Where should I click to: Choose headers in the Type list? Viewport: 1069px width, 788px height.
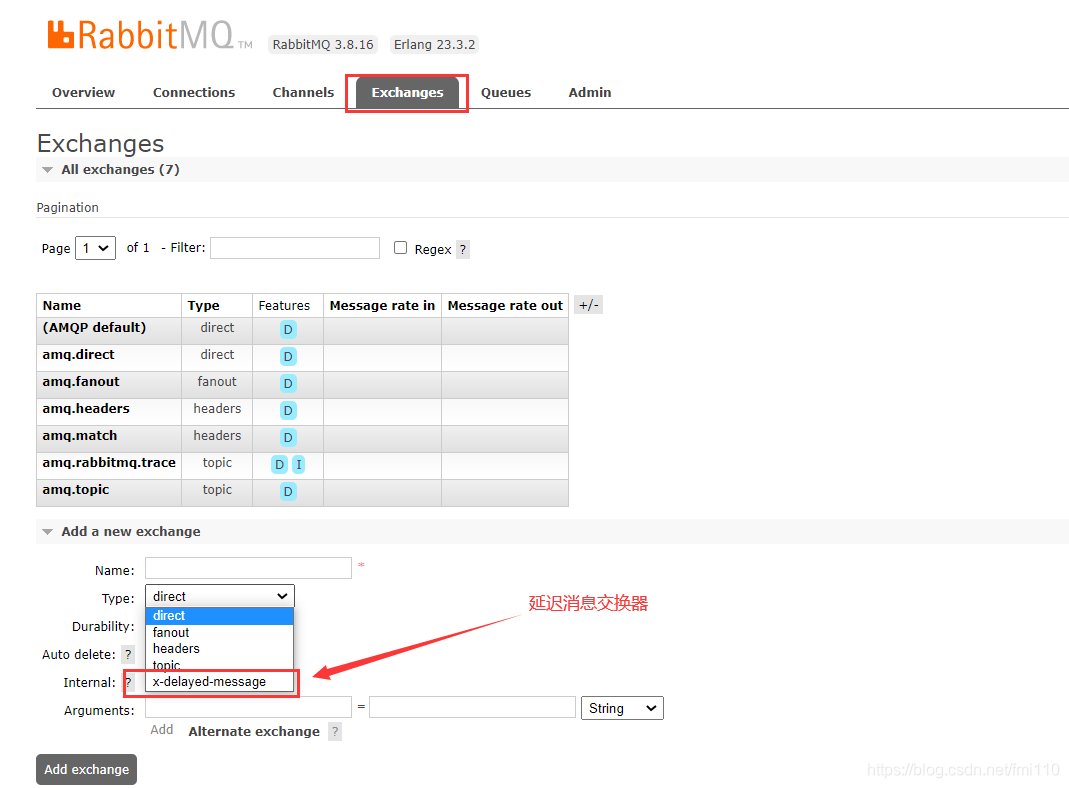pos(220,649)
